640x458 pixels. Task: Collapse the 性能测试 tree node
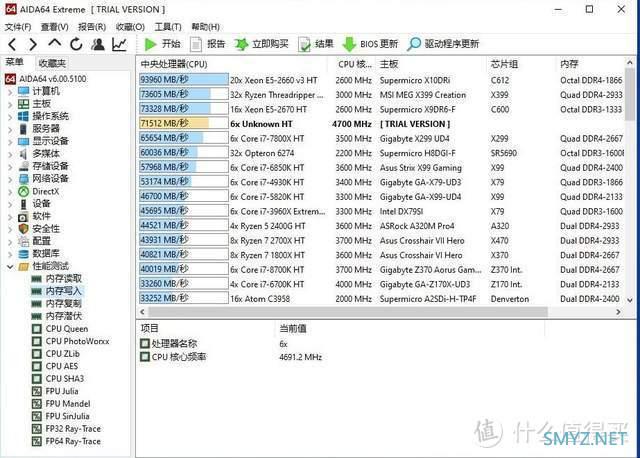(10, 267)
